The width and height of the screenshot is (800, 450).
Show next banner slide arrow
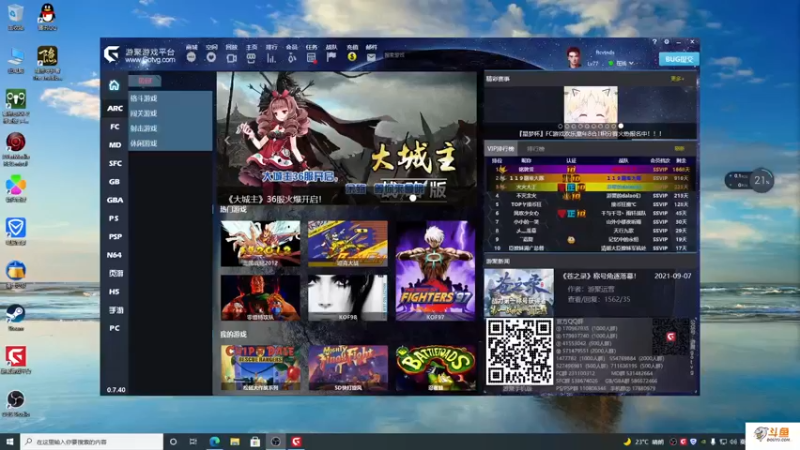coord(467,140)
